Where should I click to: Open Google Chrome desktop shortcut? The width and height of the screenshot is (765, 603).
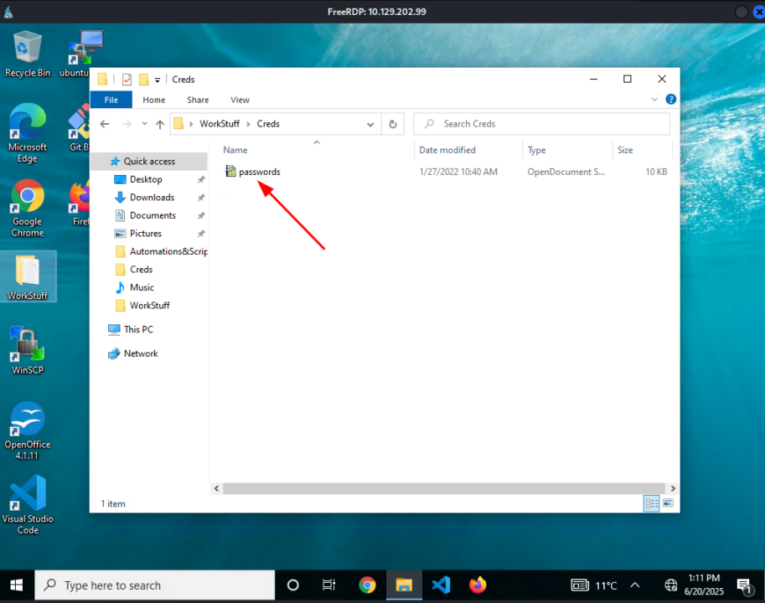(27, 207)
